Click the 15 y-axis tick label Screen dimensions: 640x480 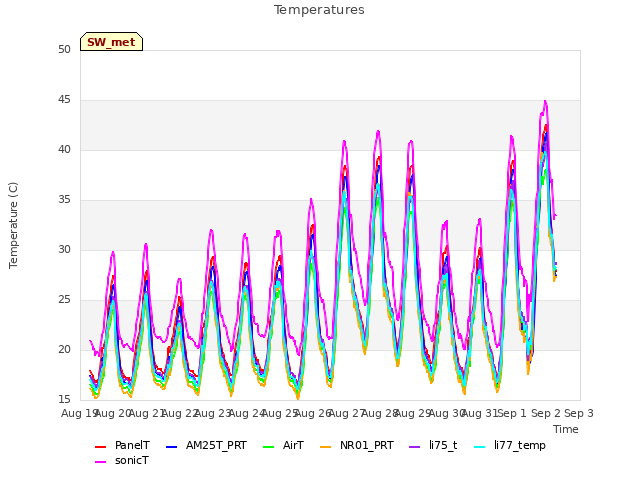64,399
